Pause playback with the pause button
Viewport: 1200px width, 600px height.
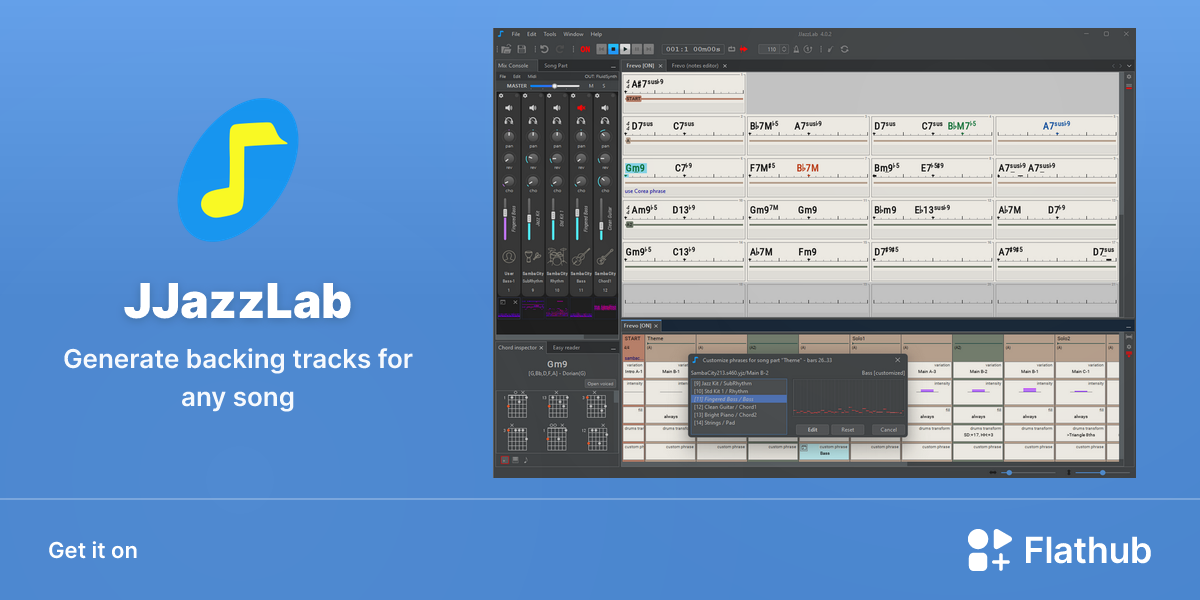point(637,49)
